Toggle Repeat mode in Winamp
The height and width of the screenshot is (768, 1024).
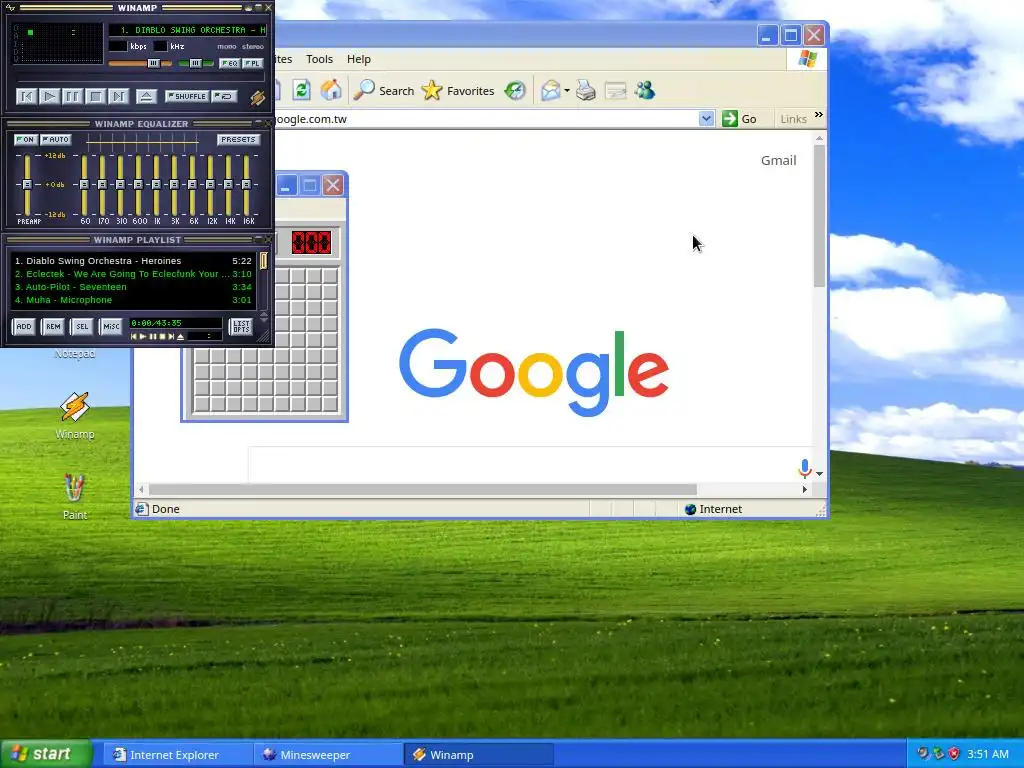224,97
